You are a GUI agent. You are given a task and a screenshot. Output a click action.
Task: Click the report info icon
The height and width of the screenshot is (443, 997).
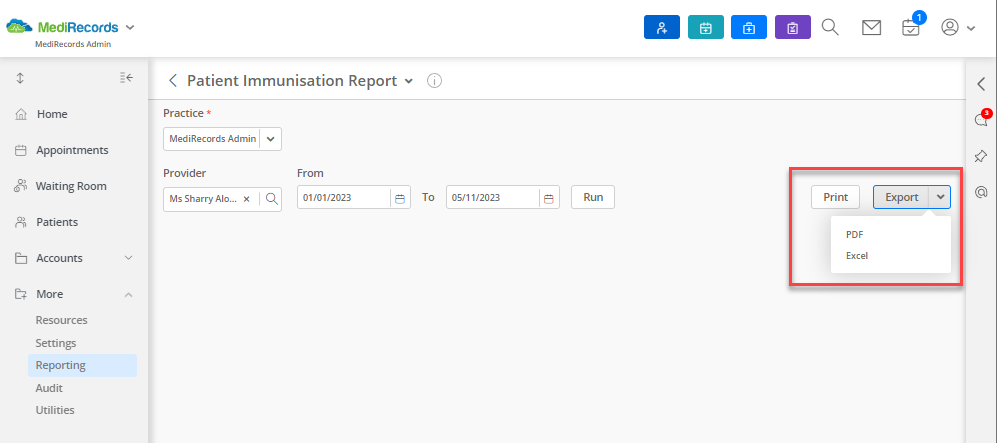click(x=434, y=81)
